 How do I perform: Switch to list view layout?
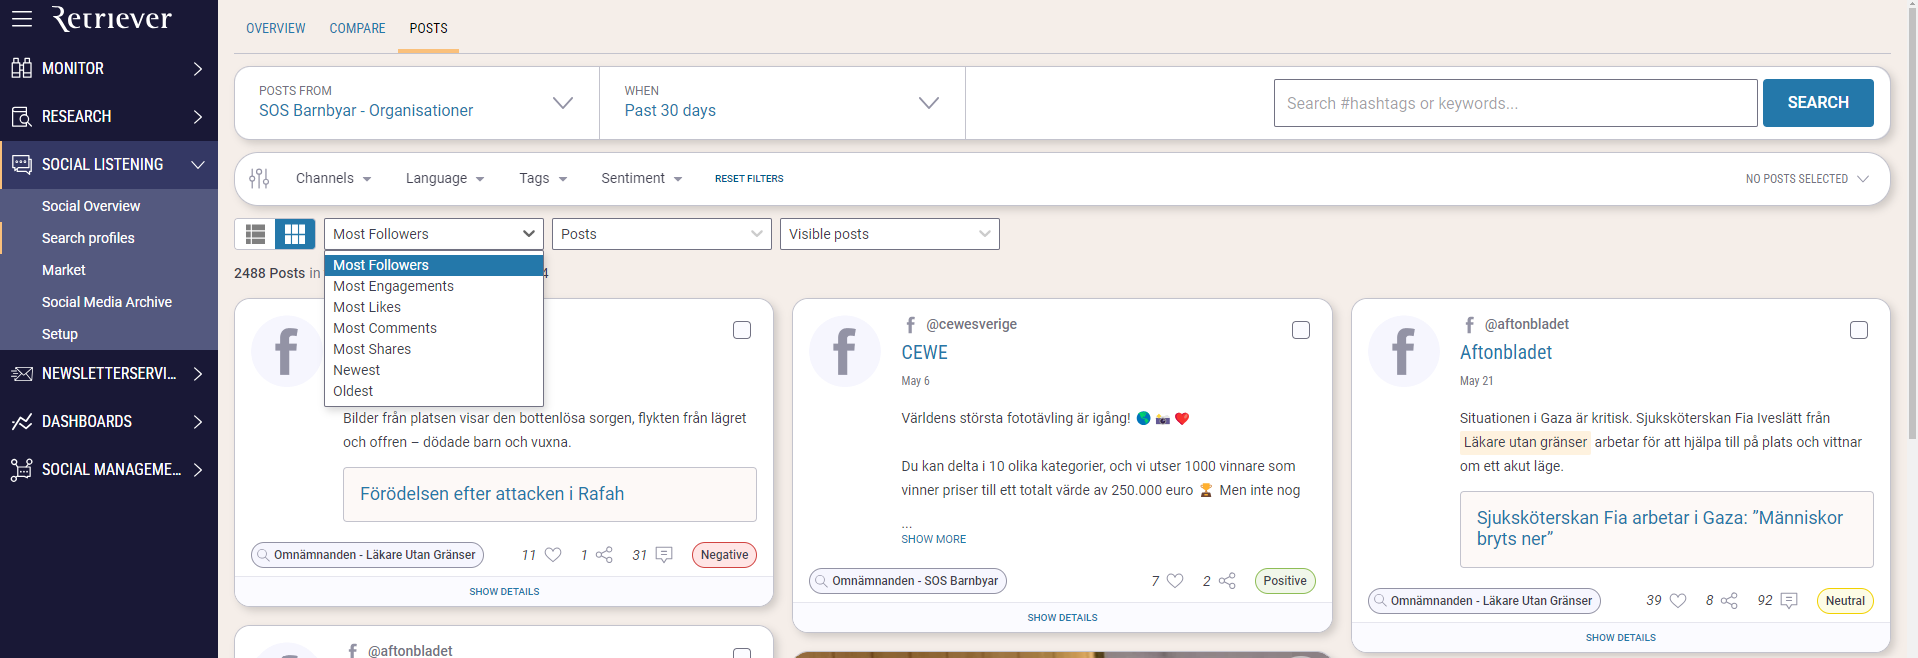[255, 234]
